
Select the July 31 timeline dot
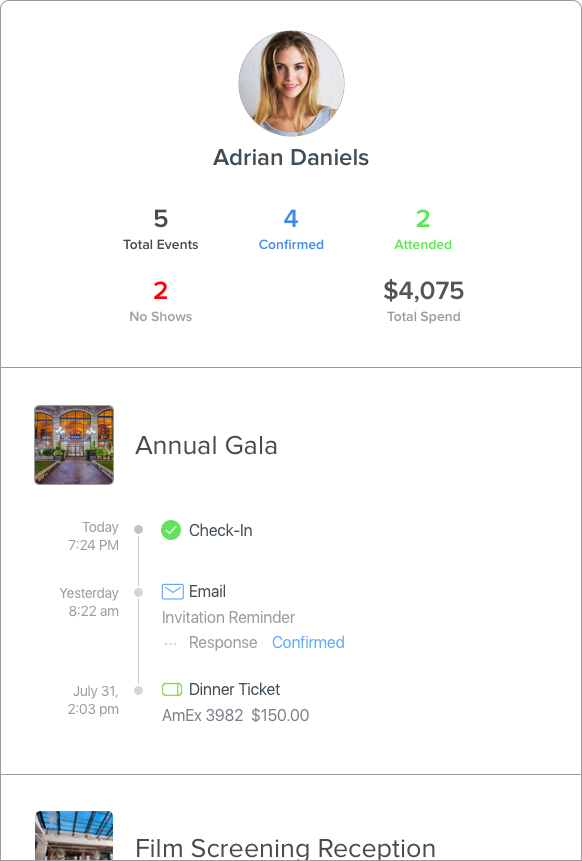(138, 690)
